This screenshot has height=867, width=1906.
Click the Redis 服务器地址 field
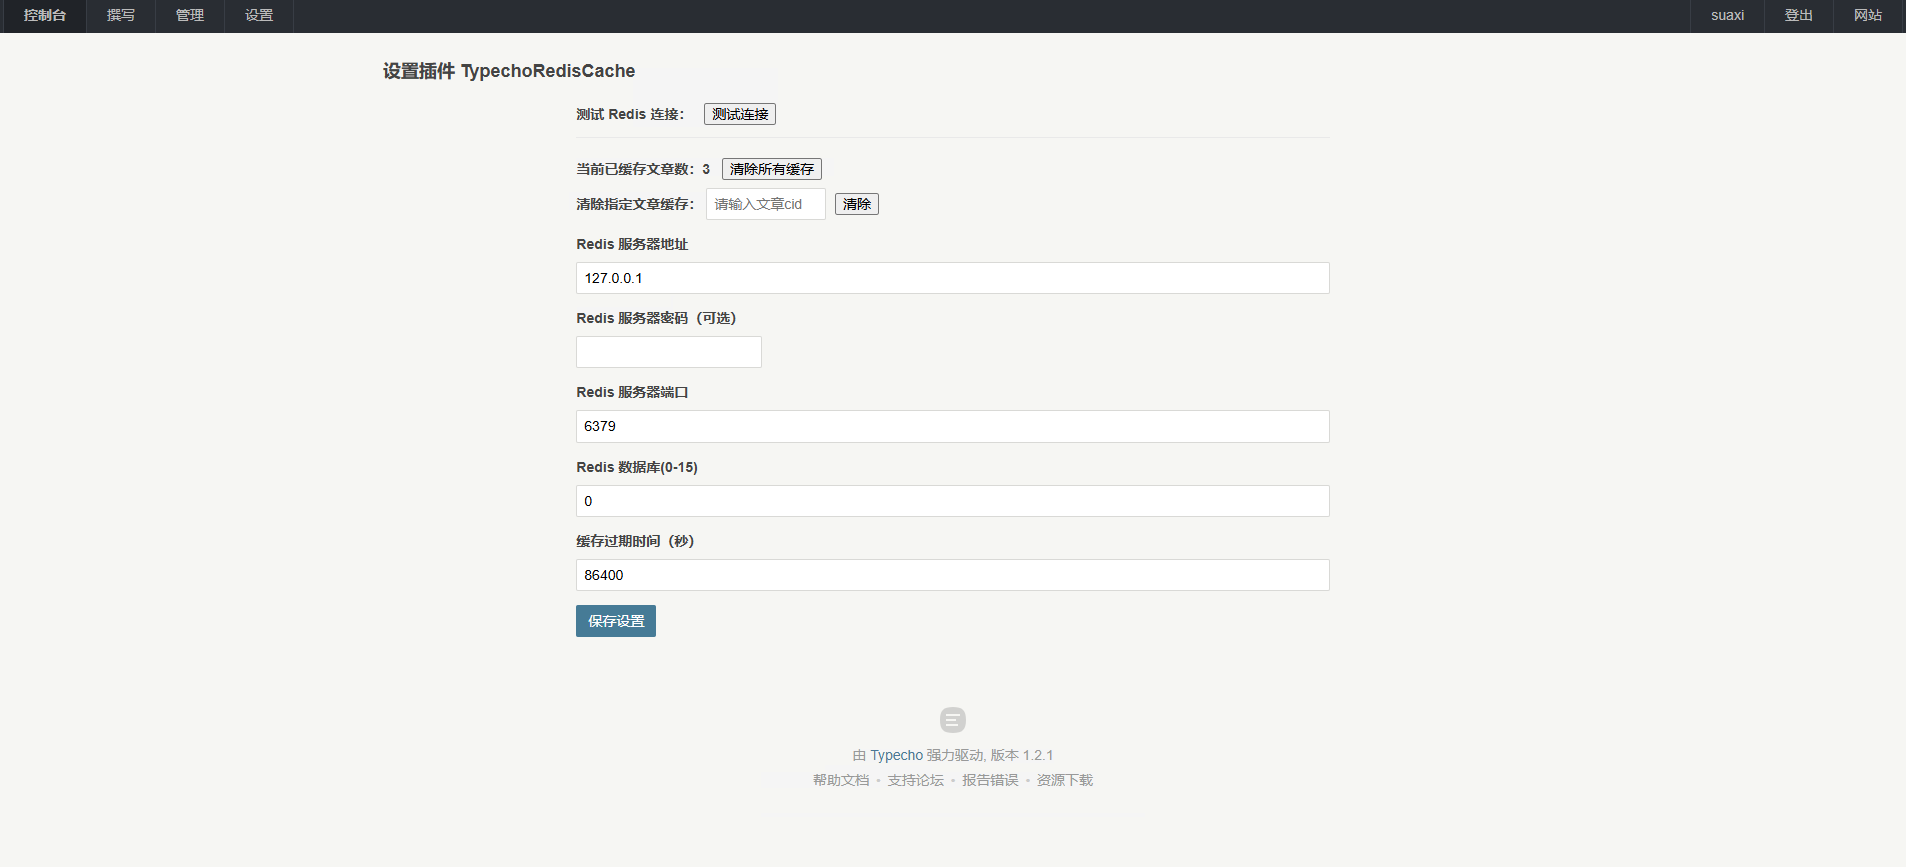coord(952,278)
